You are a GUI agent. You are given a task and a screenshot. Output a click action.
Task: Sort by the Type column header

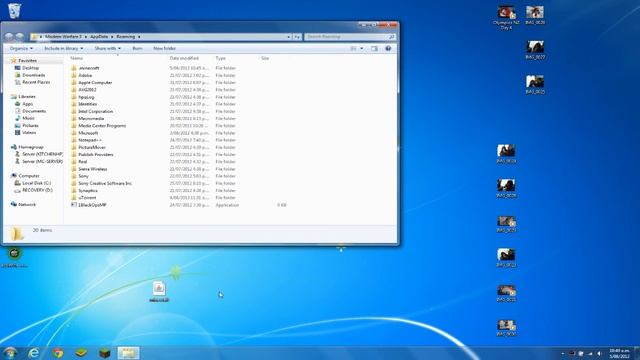pos(220,58)
